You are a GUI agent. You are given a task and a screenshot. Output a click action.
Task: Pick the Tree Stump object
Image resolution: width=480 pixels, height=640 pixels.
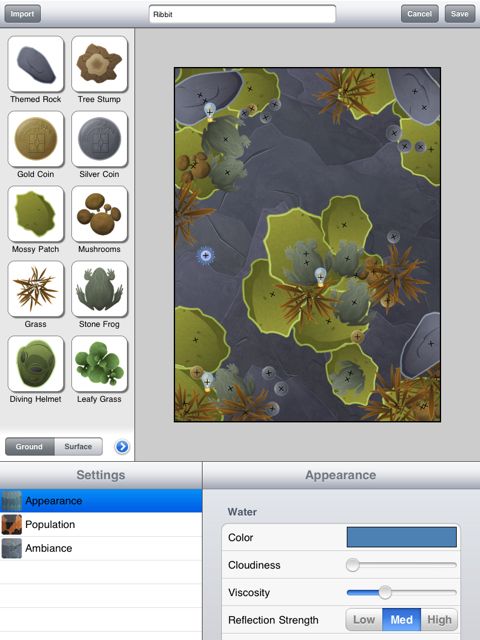click(x=100, y=64)
